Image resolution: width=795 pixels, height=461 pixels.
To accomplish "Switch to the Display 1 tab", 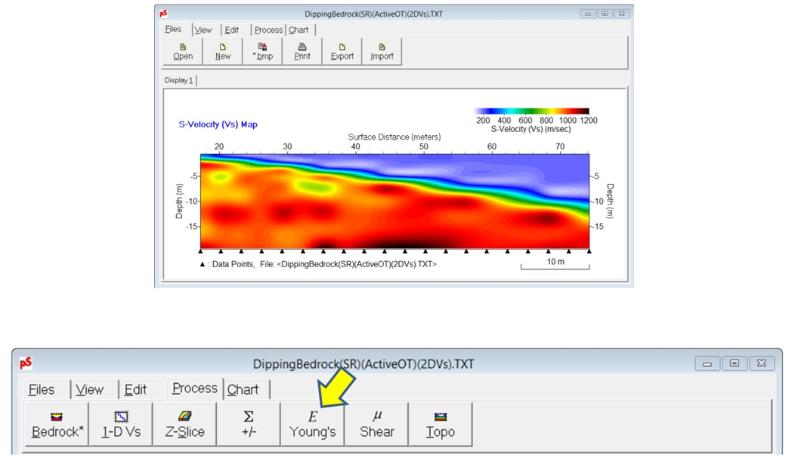I will click(180, 79).
